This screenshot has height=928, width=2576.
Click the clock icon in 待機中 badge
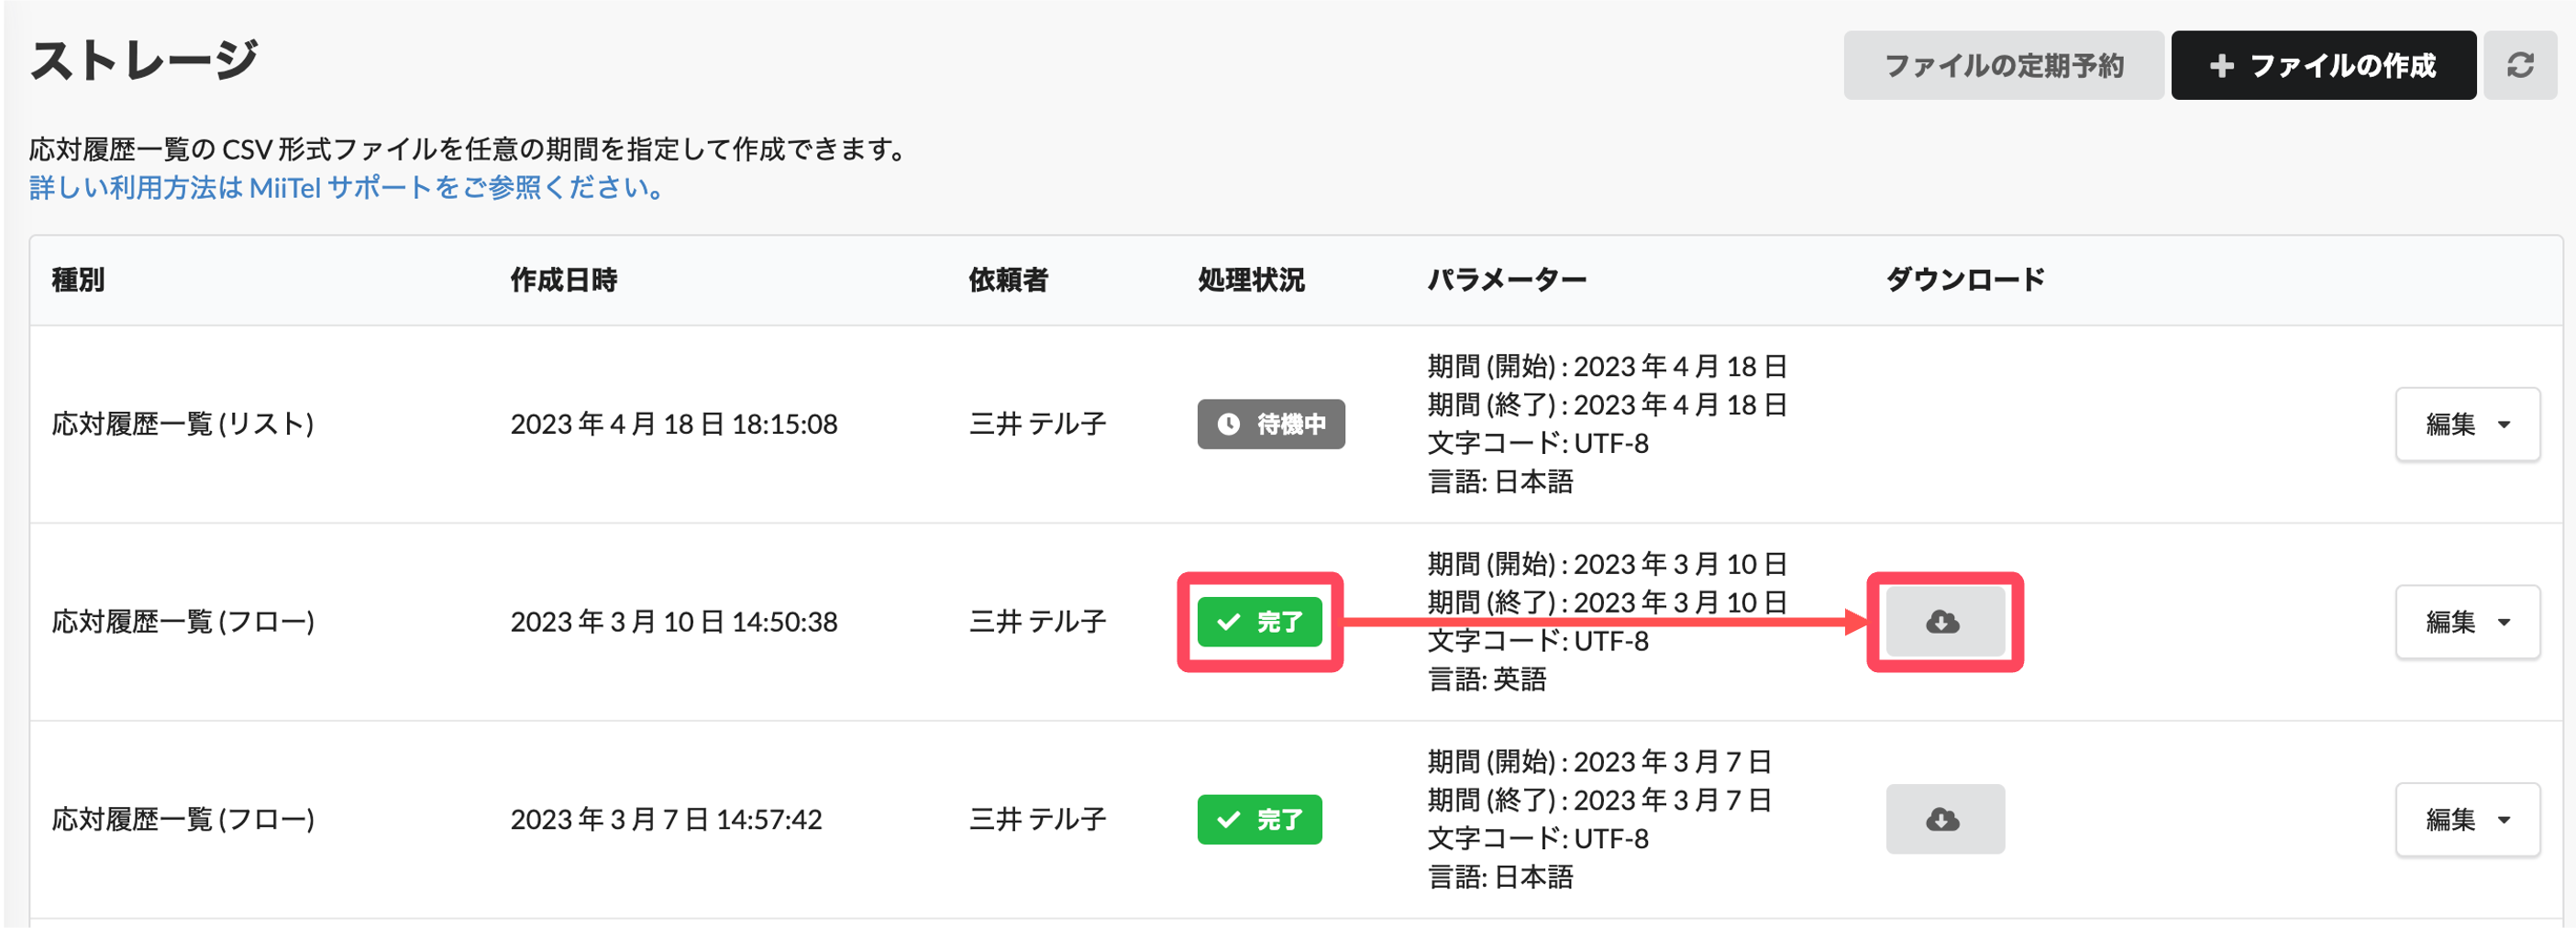(1228, 424)
